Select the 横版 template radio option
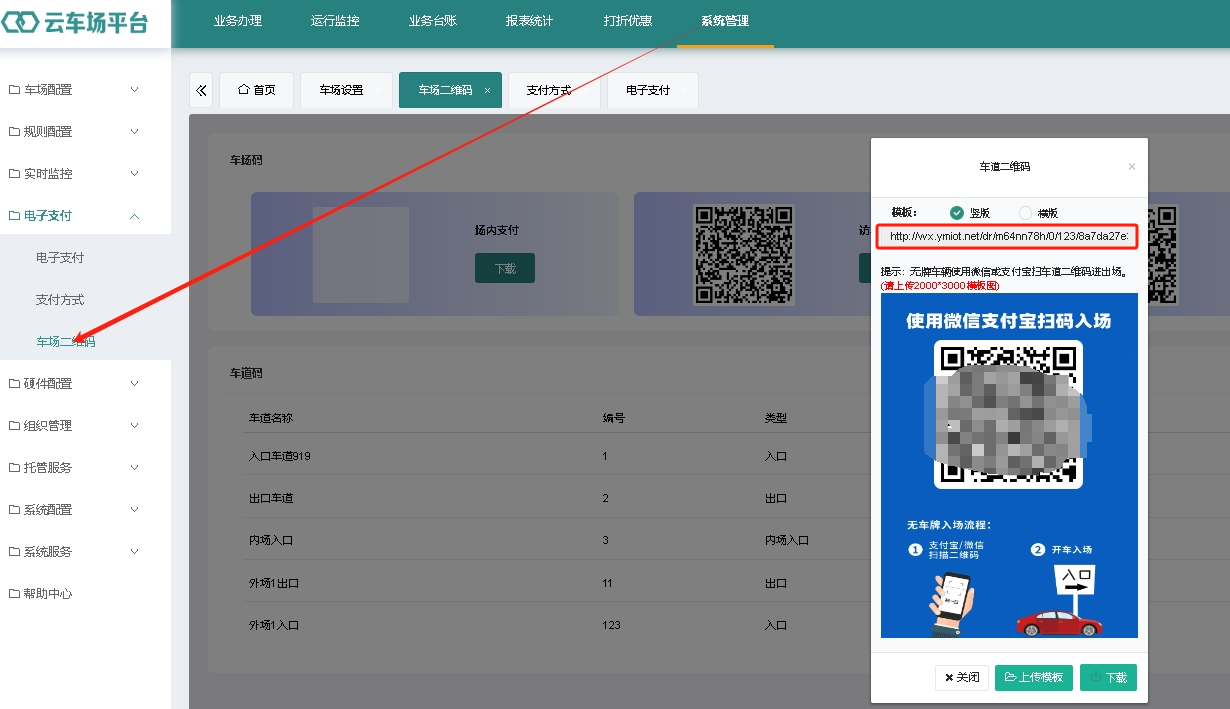 point(1025,212)
